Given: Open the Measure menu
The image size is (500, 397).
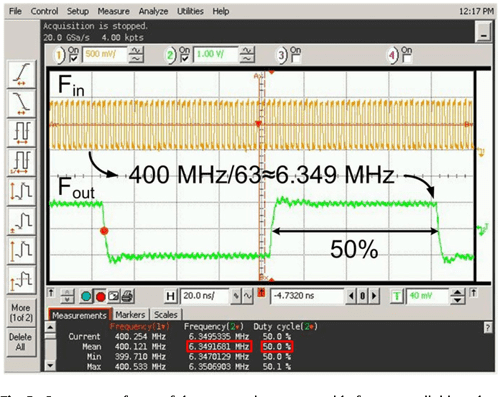Looking at the screenshot, I should [113, 11].
